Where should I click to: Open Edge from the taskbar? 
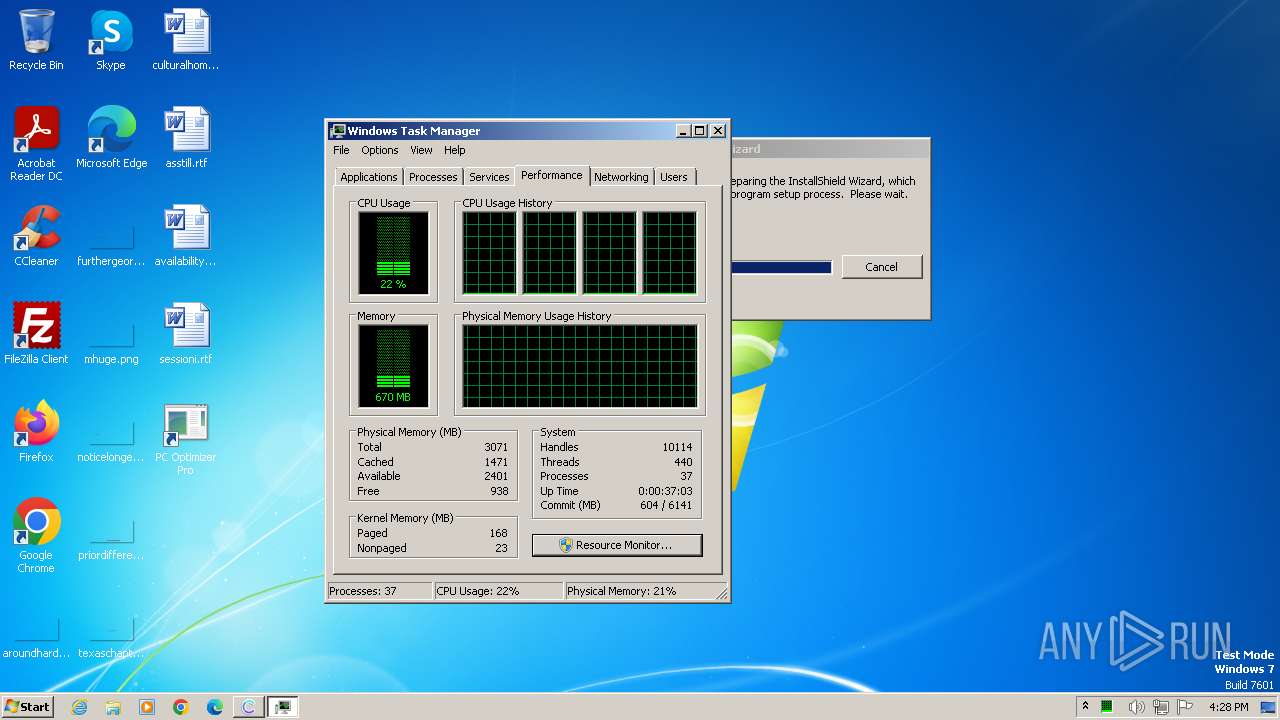point(215,707)
